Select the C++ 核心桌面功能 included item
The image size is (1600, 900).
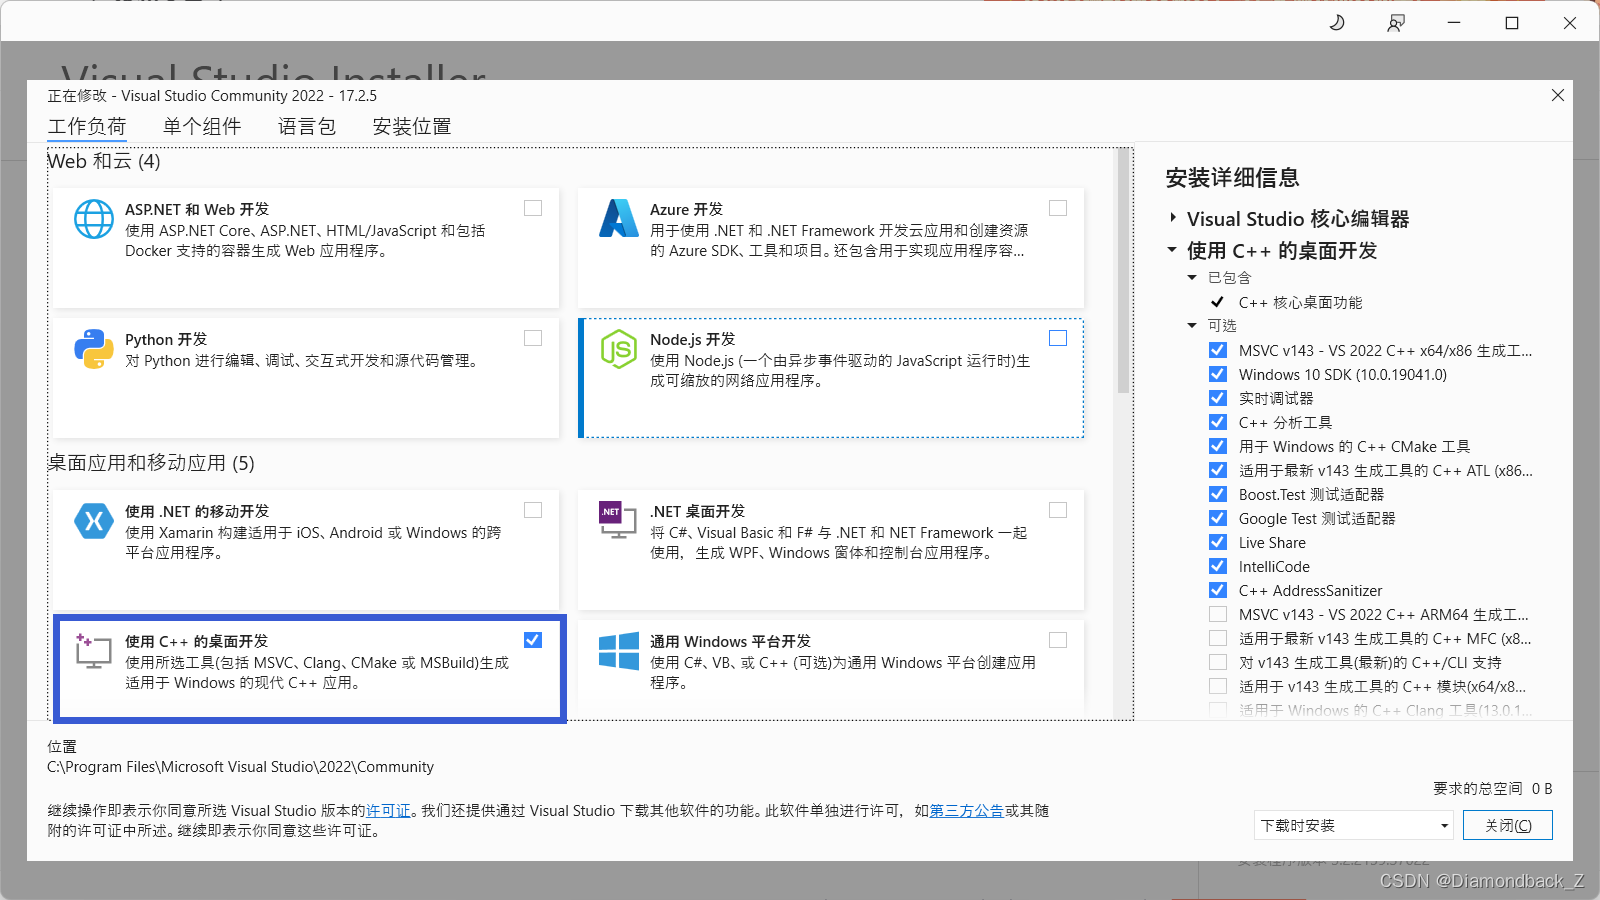pos(1300,302)
